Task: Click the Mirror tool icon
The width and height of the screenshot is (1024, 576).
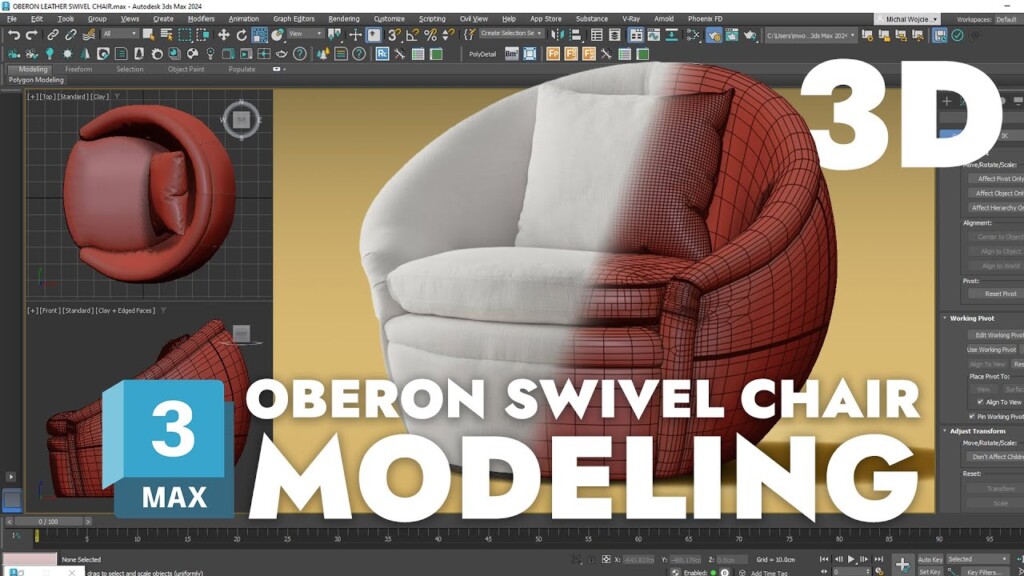Action: click(557, 35)
